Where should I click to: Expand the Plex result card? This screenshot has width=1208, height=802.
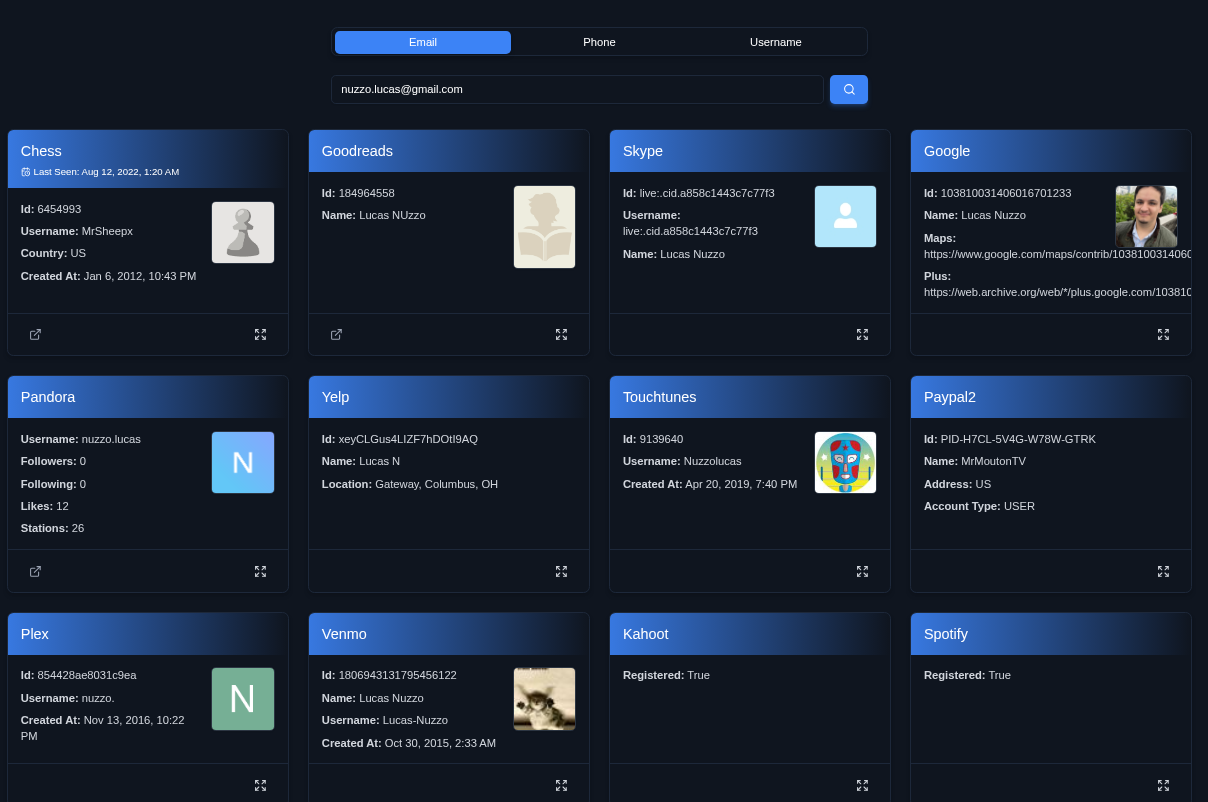260,785
